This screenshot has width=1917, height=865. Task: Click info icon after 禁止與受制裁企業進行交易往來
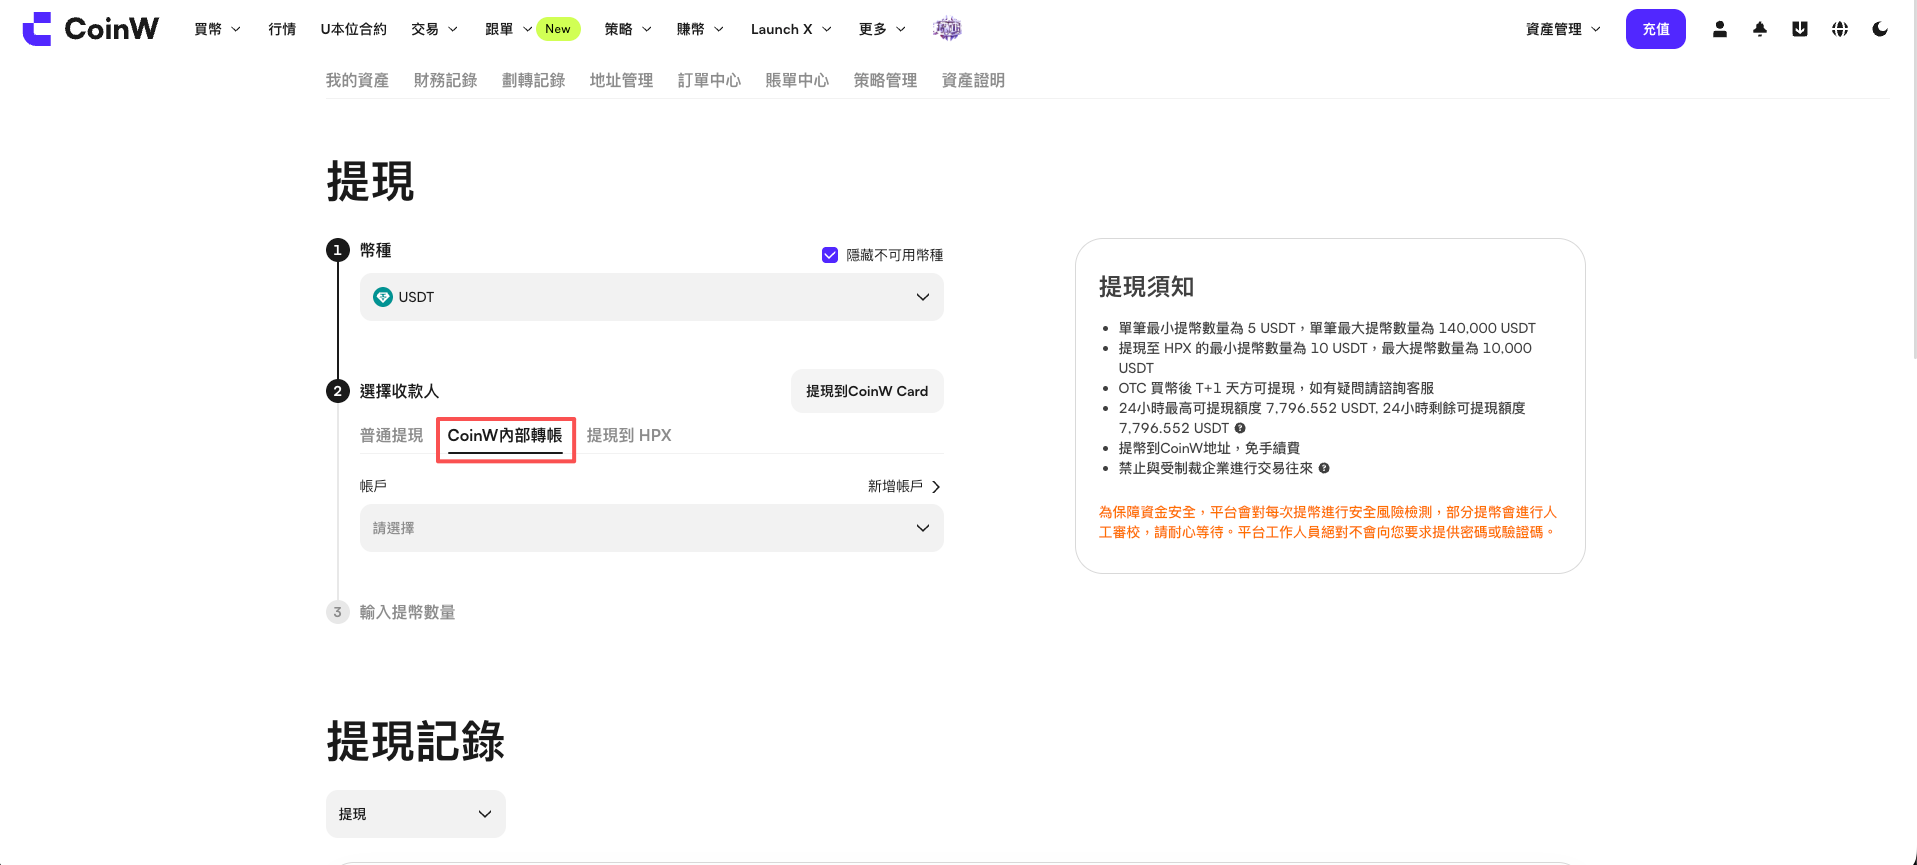click(1324, 468)
